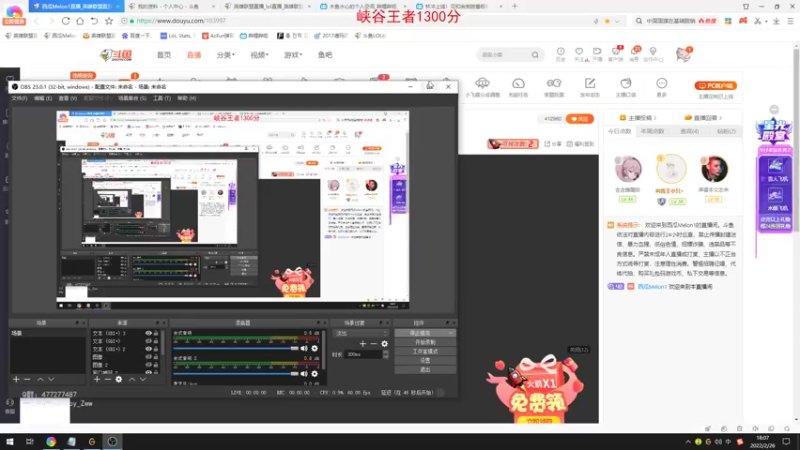Expand the 直播回看 section chevron
Screen dimensions: 800x450
[x=720, y=118]
